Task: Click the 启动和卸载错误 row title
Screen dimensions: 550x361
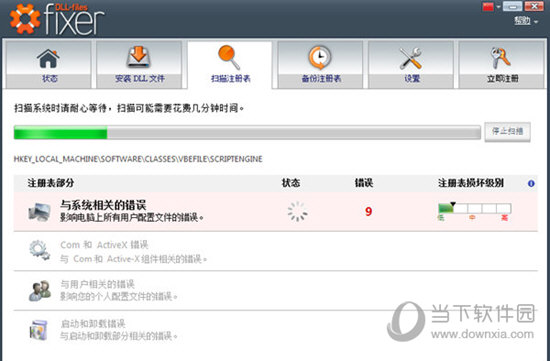Action: (x=93, y=323)
